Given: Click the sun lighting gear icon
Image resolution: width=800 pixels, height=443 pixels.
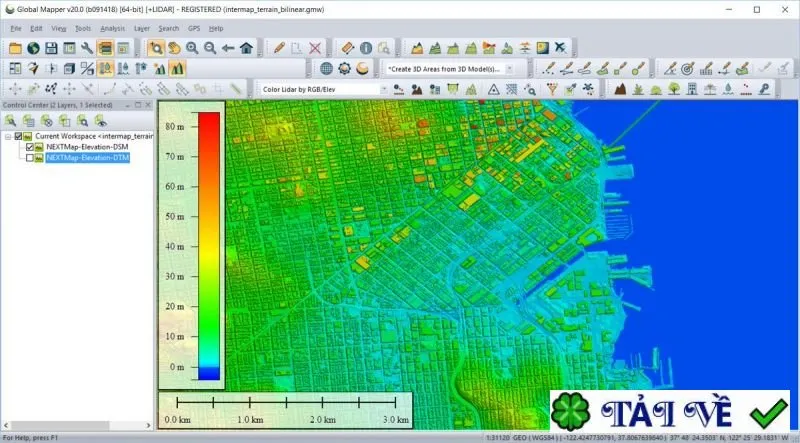Looking at the screenshot, I should 344,68.
